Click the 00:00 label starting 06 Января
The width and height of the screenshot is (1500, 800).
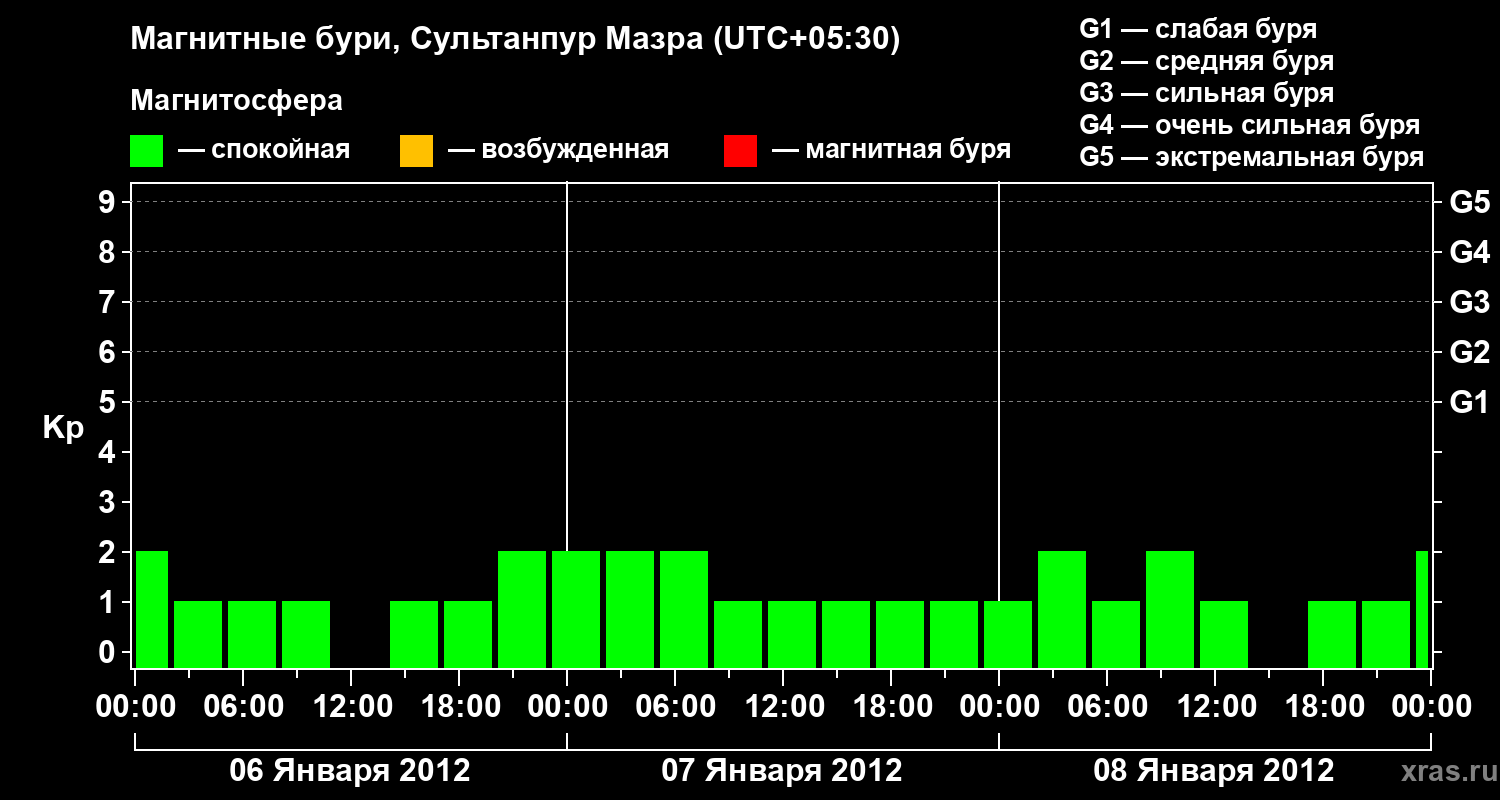[135, 707]
